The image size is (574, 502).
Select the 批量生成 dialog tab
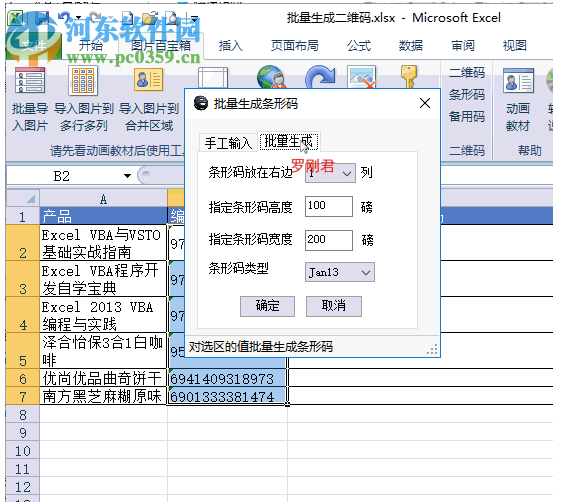pos(288,141)
